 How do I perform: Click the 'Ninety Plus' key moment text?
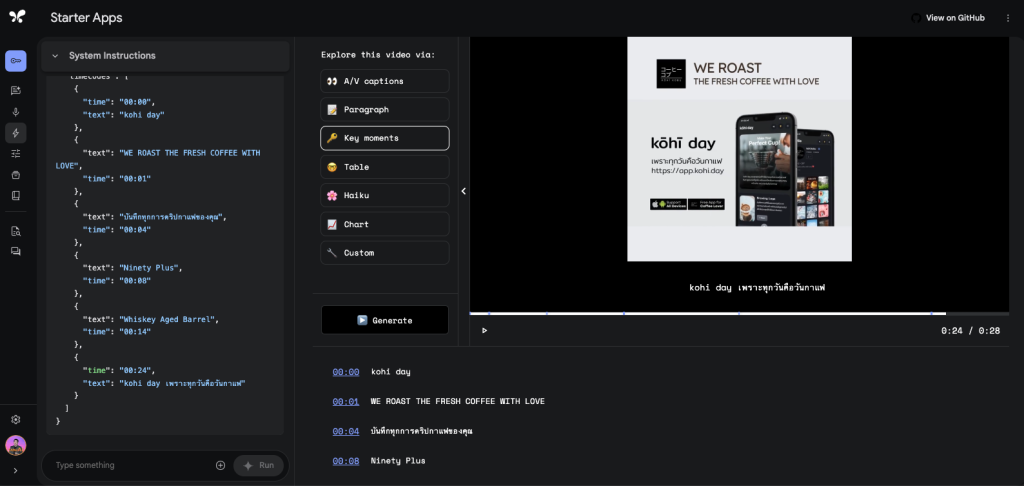tap(398, 461)
